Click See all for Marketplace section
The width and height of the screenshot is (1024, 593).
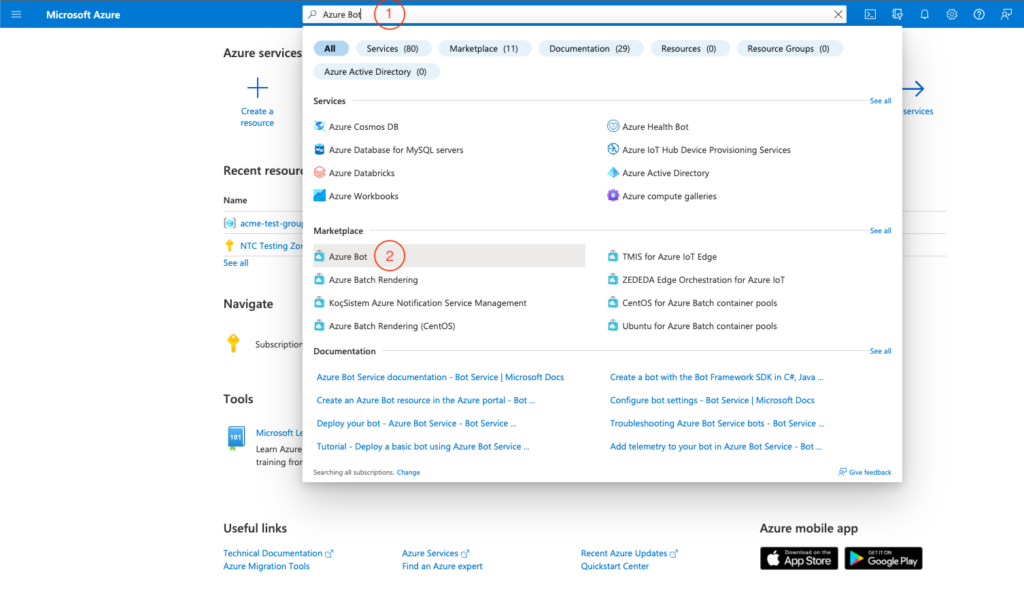pyautogui.click(x=880, y=231)
